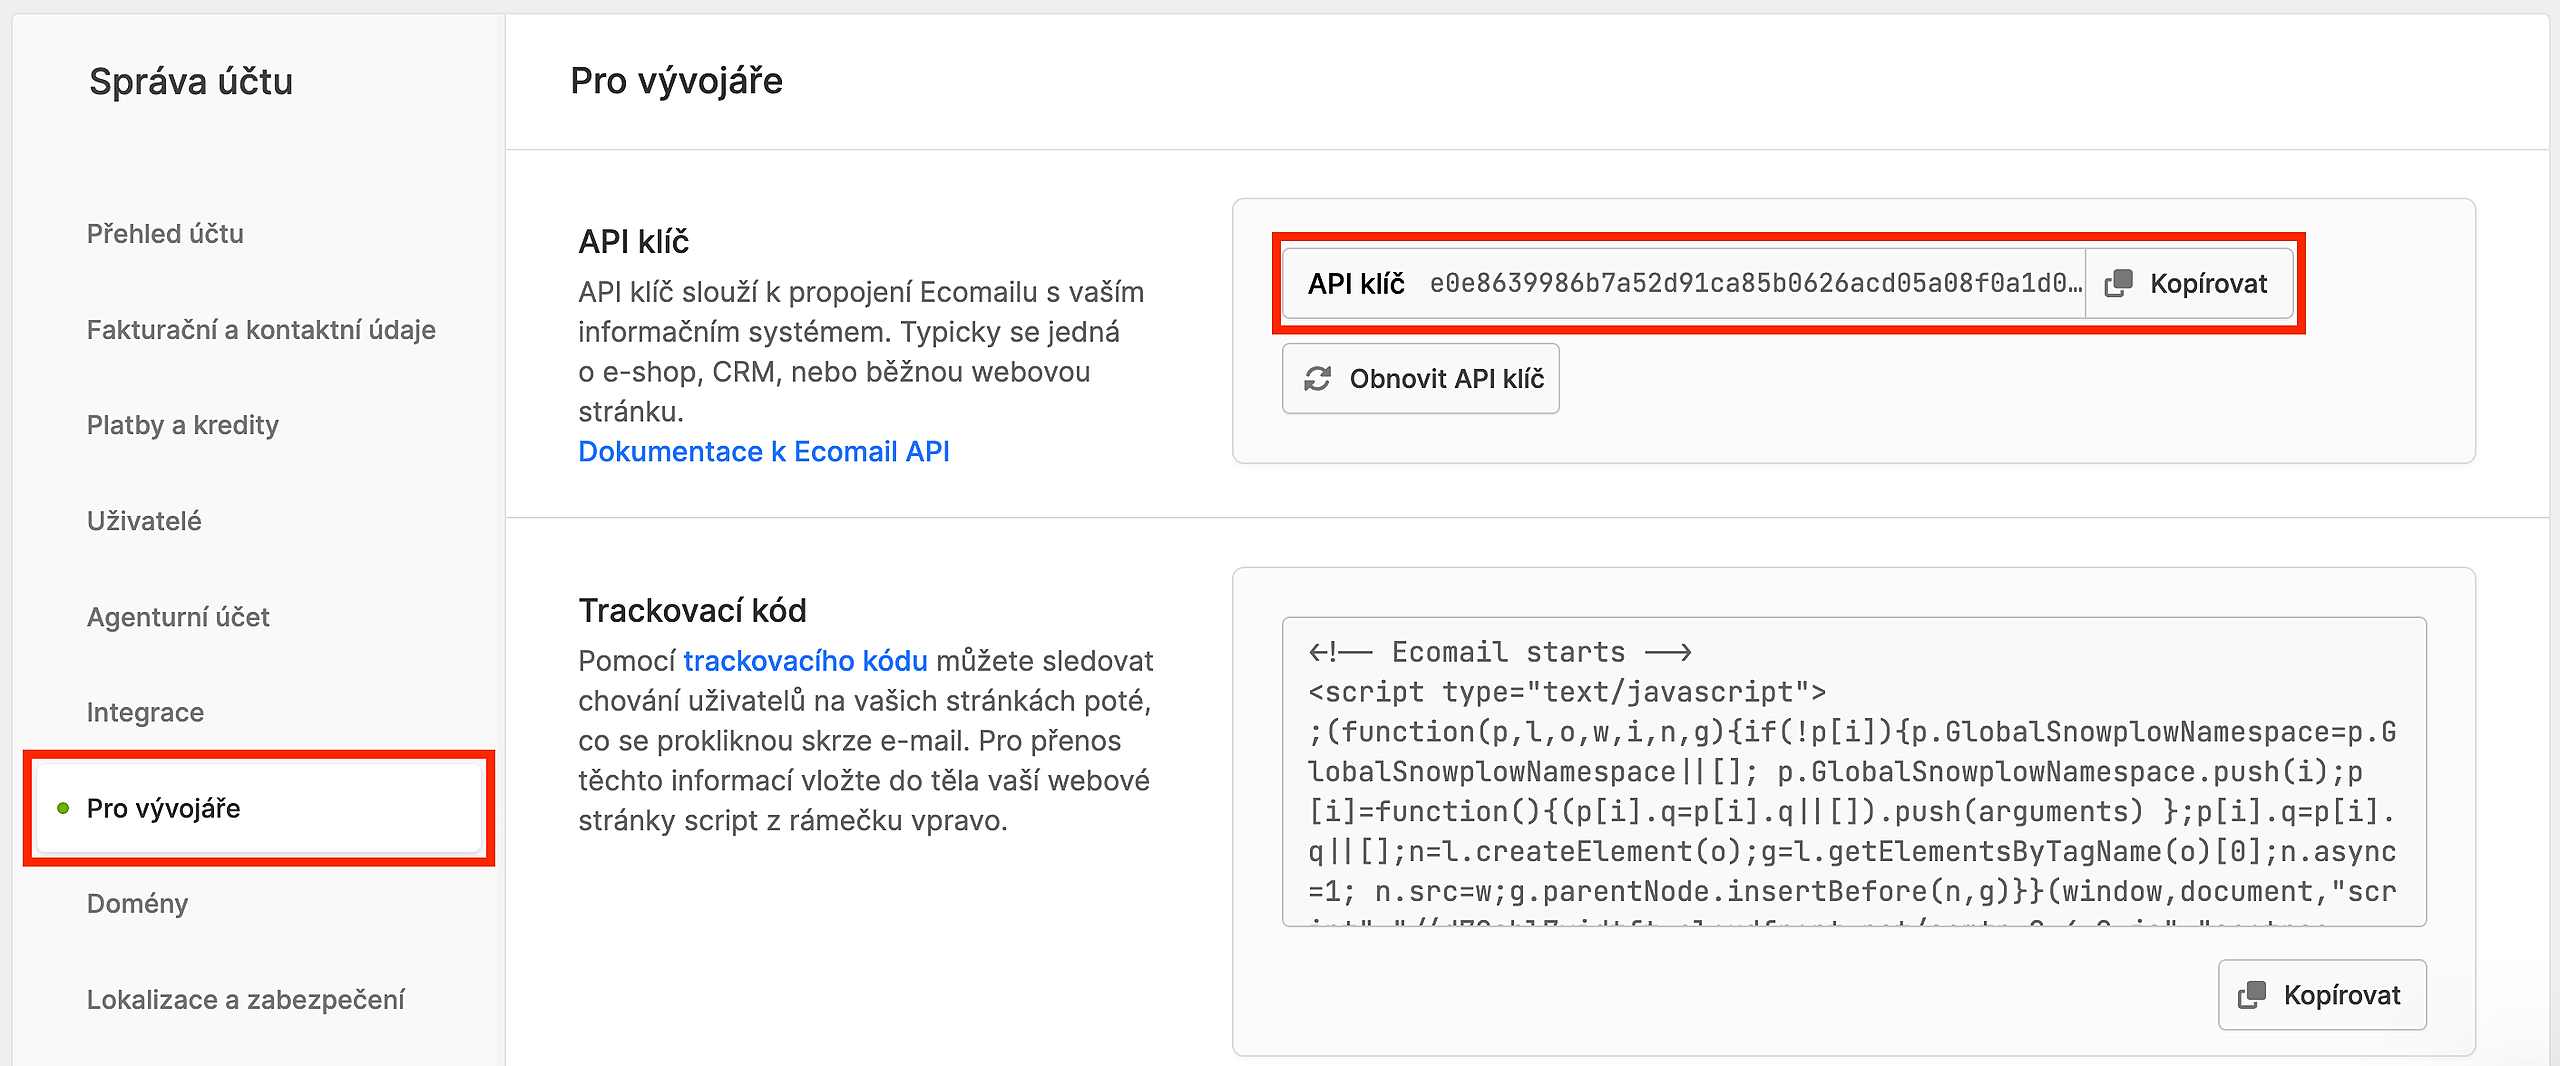Click the copy icon below the tracking code
Viewport: 2560px width, 1066px height.
[2251, 995]
